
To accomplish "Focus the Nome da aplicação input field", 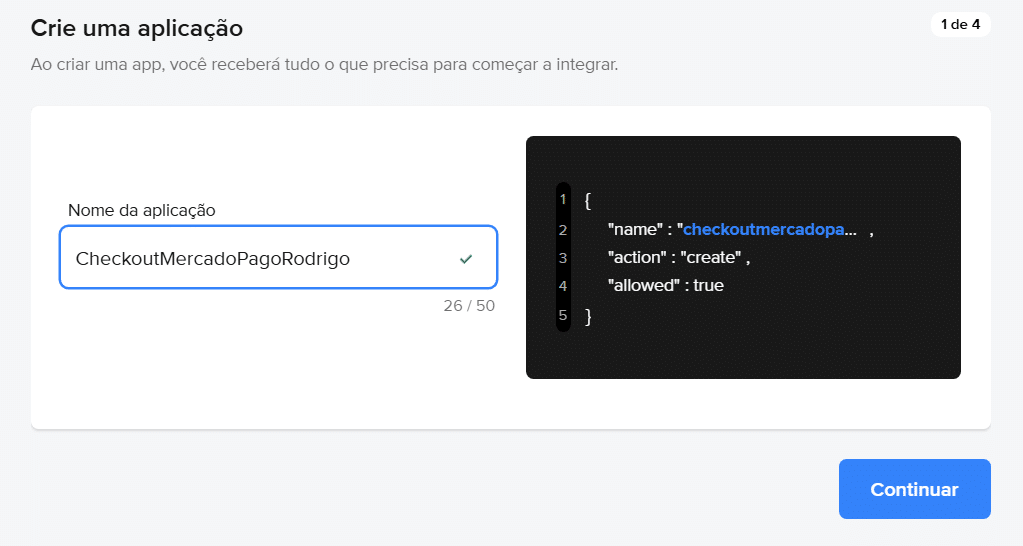I will point(279,257).
